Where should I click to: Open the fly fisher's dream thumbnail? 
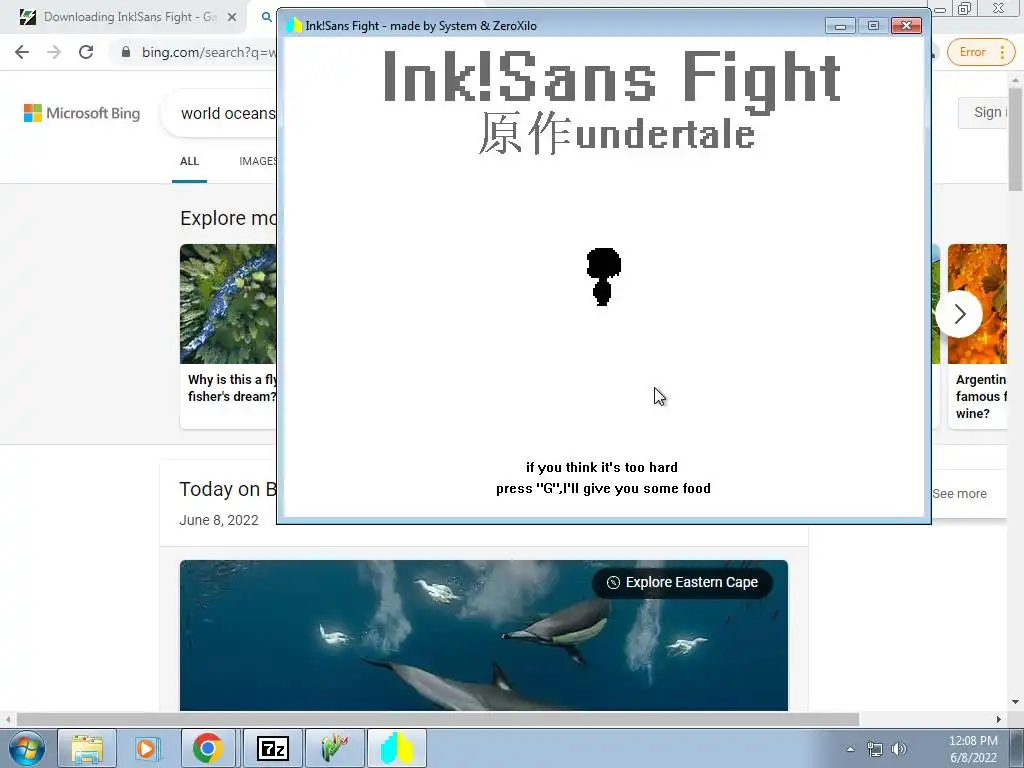coord(228,304)
